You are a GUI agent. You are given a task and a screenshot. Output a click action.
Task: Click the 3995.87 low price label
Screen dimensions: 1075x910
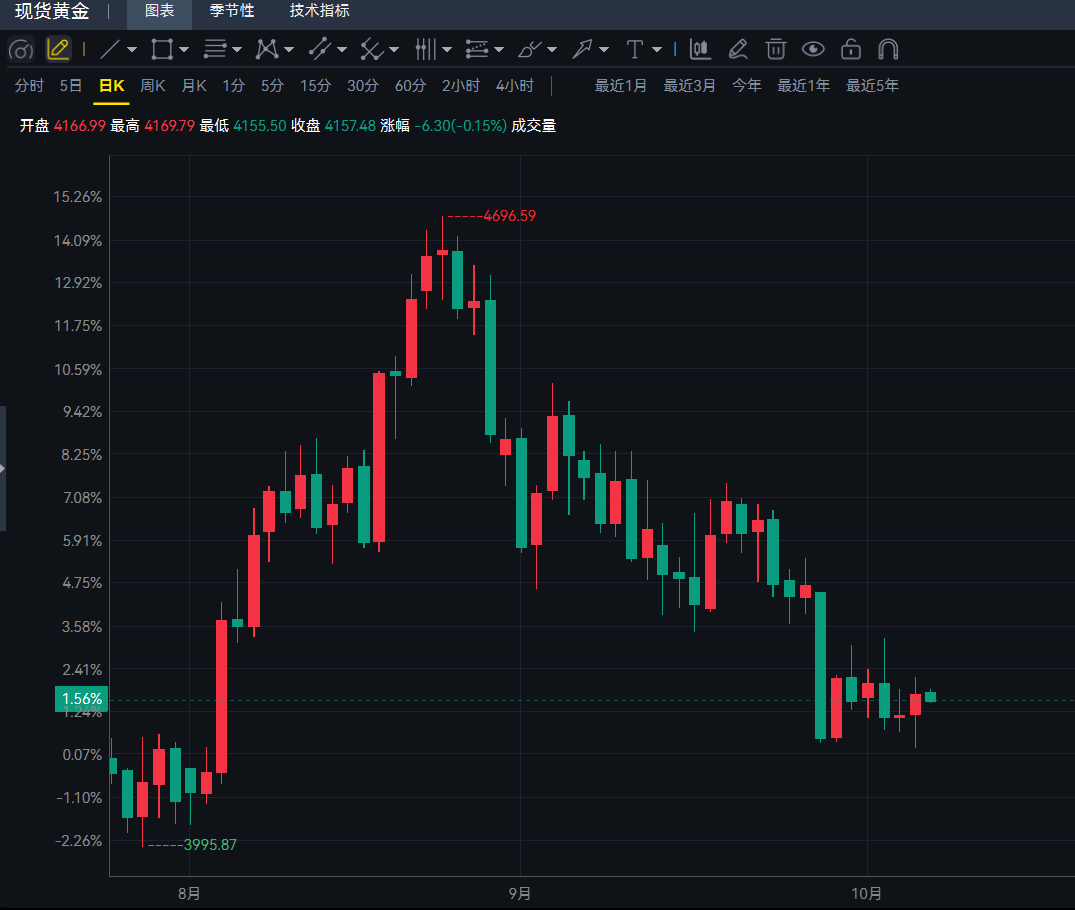pyautogui.click(x=210, y=845)
